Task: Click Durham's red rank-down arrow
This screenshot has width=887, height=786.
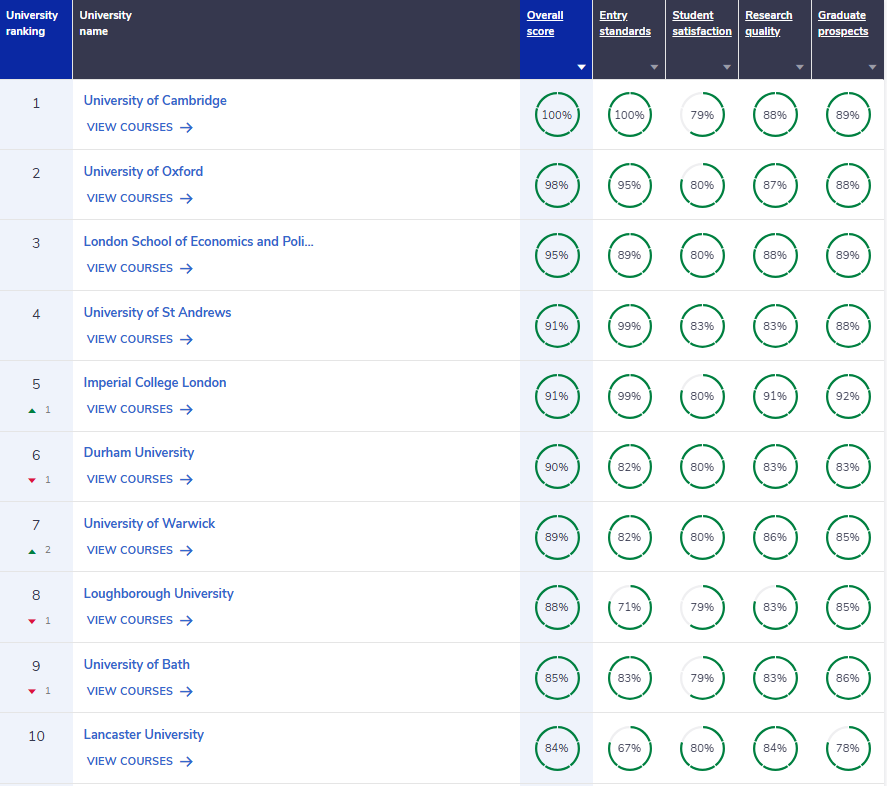Action: point(32,480)
